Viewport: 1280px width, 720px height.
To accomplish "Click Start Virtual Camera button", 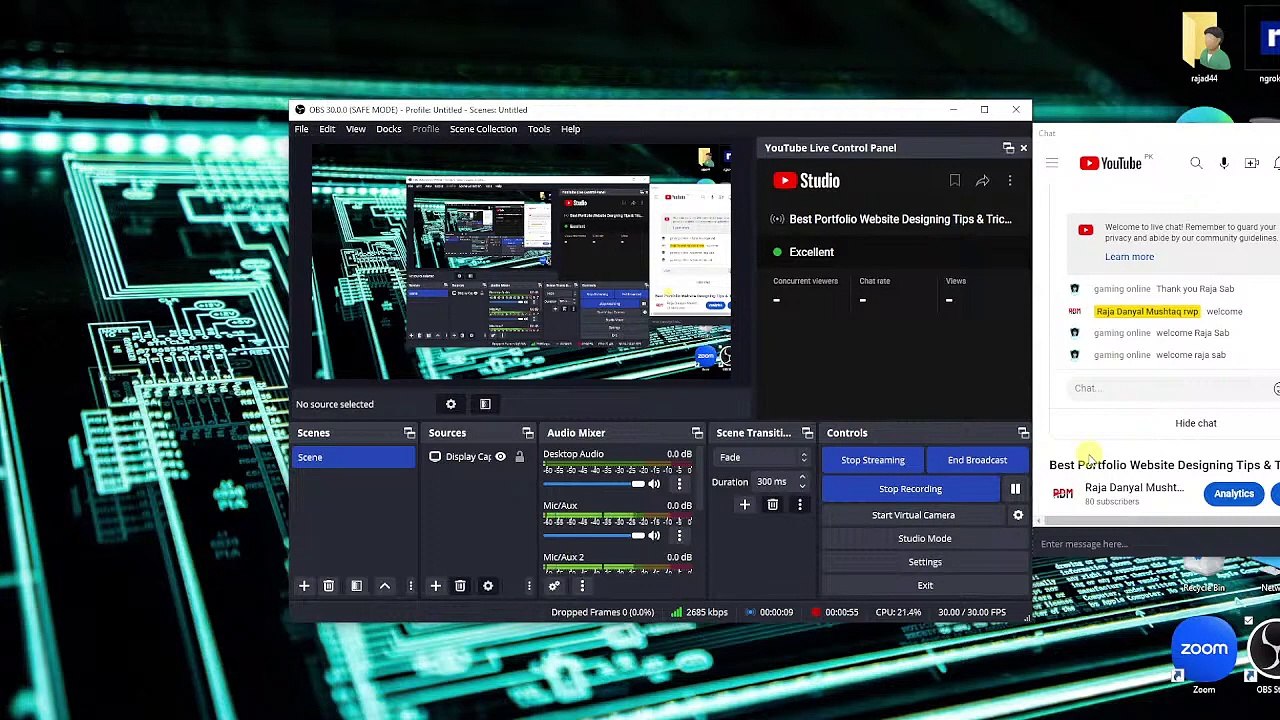I will [x=913, y=515].
